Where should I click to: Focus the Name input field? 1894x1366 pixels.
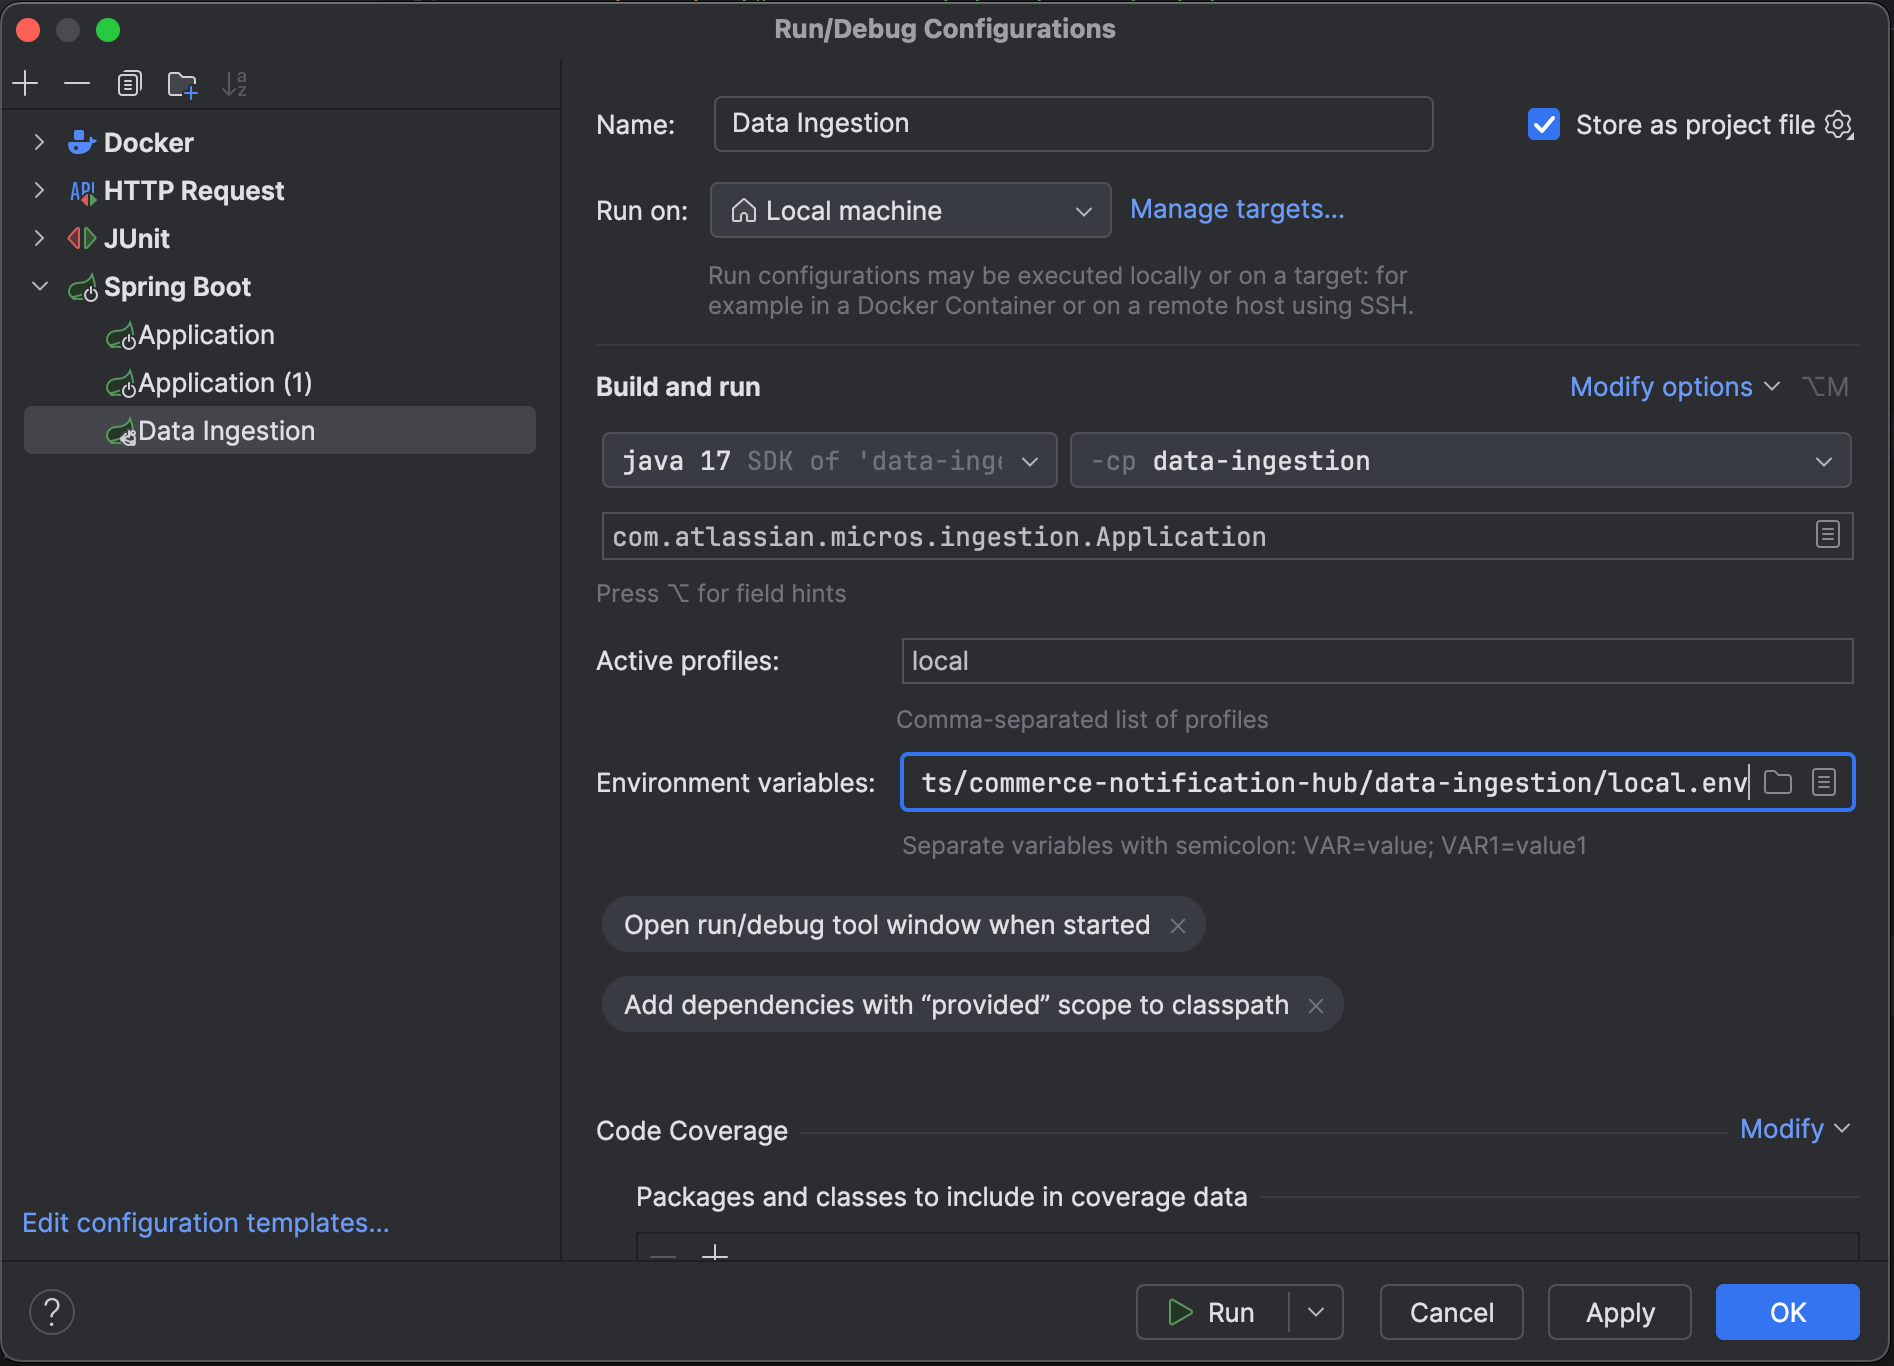[x=1073, y=124]
